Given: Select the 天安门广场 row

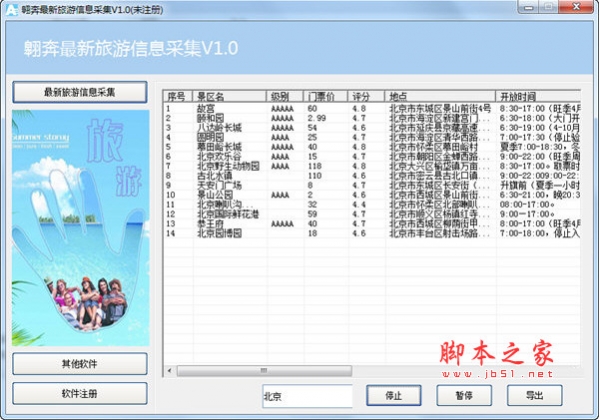Looking at the screenshot, I should pos(372,185).
